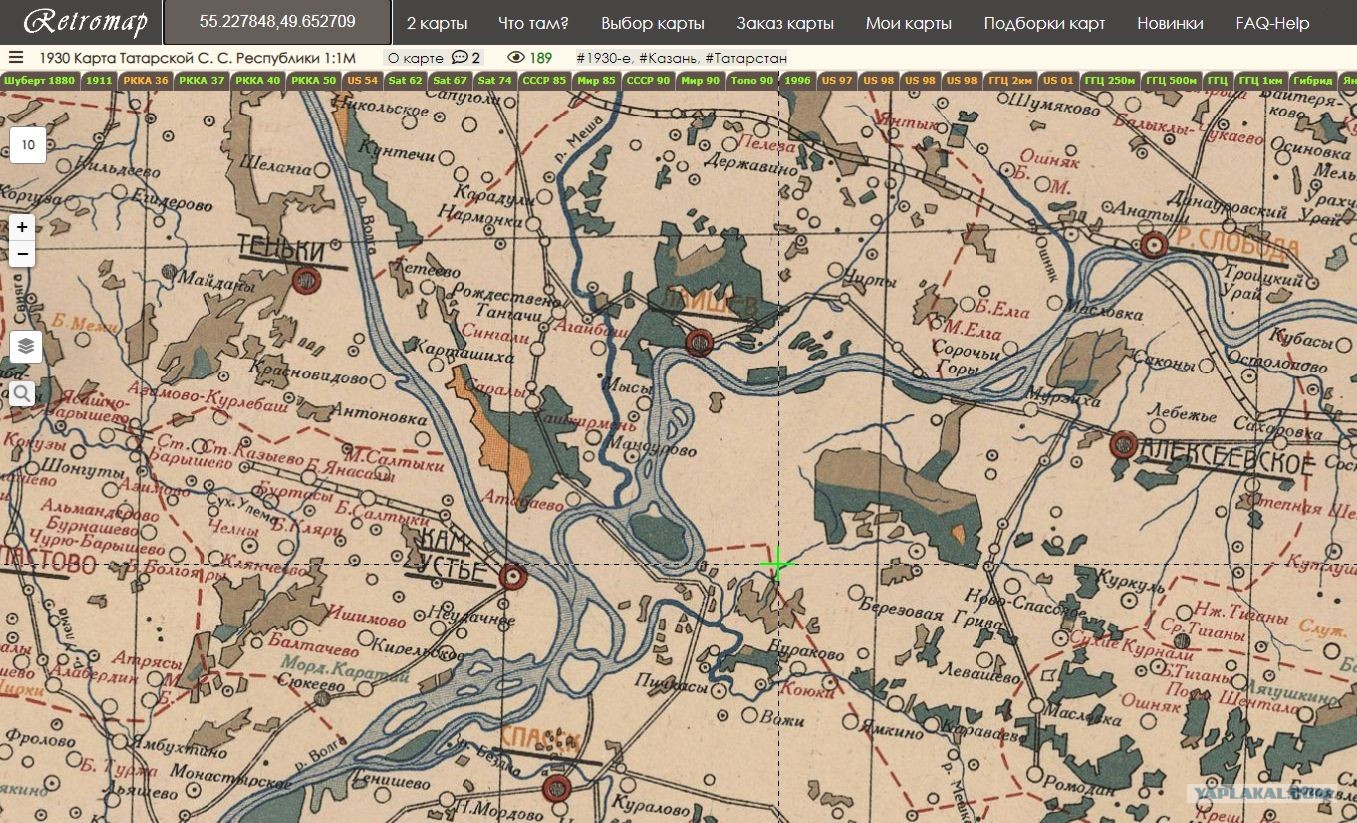The image size is (1357, 823).
Task: Open the map layers control
Action: 25,347
